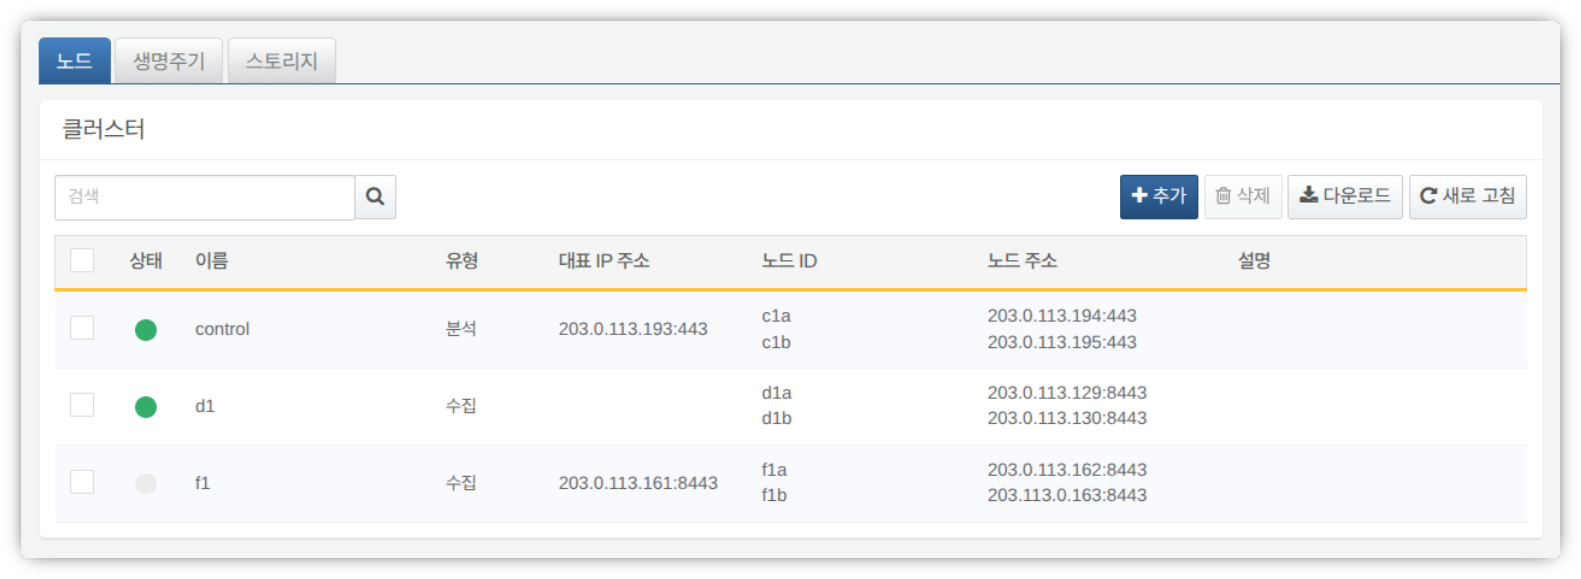Image resolution: width=1581 pixels, height=579 pixels.
Task: Click the green status dot for control
Action: click(146, 330)
